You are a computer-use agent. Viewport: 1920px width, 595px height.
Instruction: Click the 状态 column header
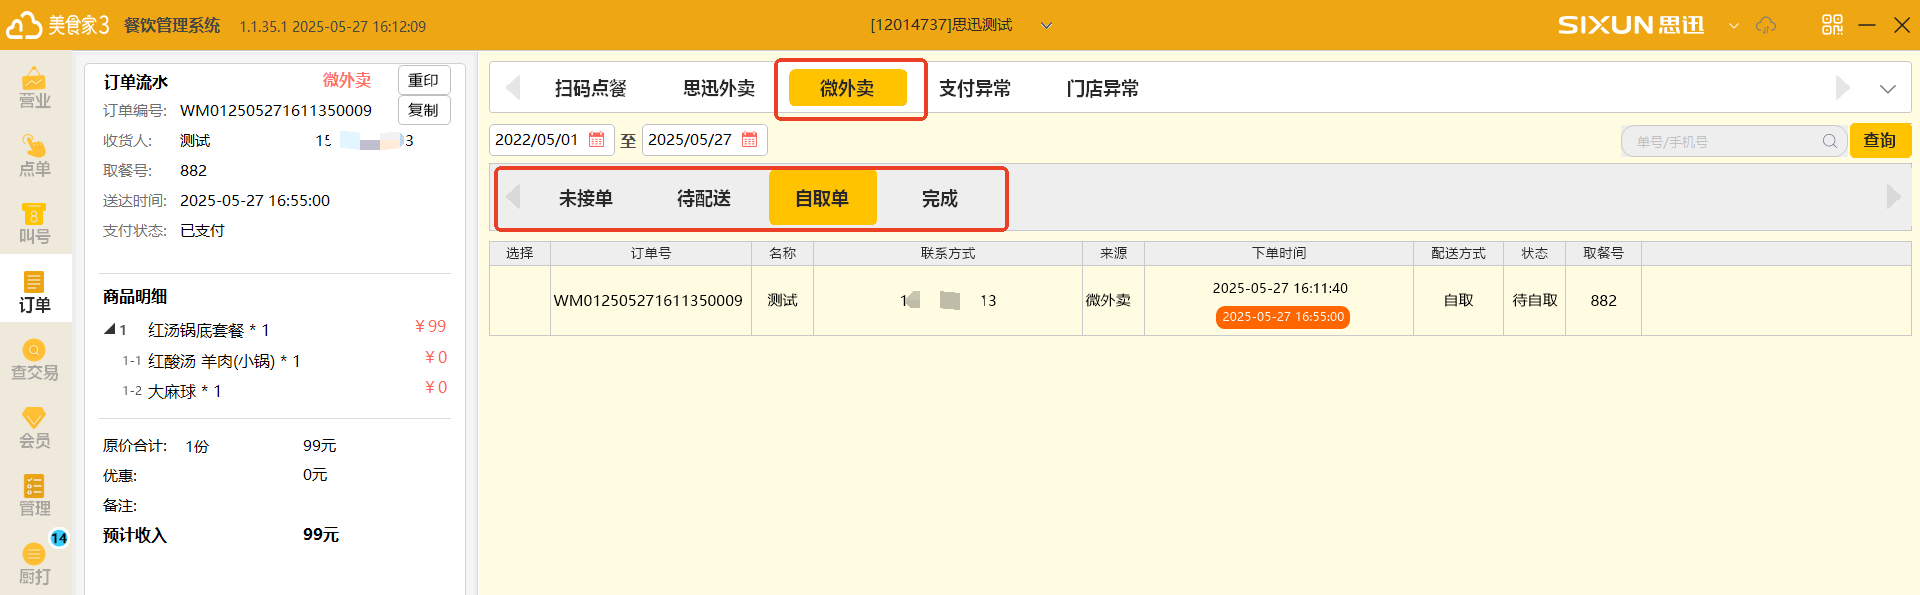pos(1535,253)
